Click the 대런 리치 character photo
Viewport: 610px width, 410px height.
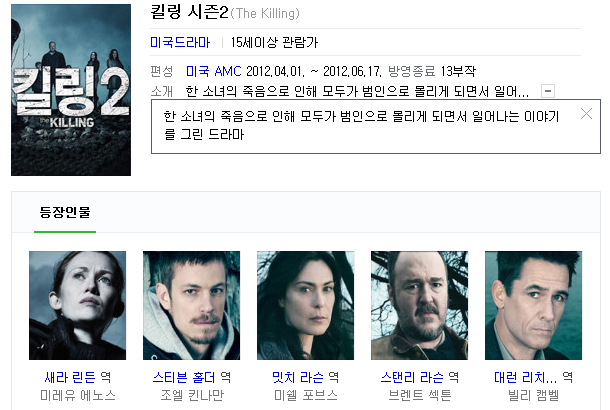pos(533,305)
